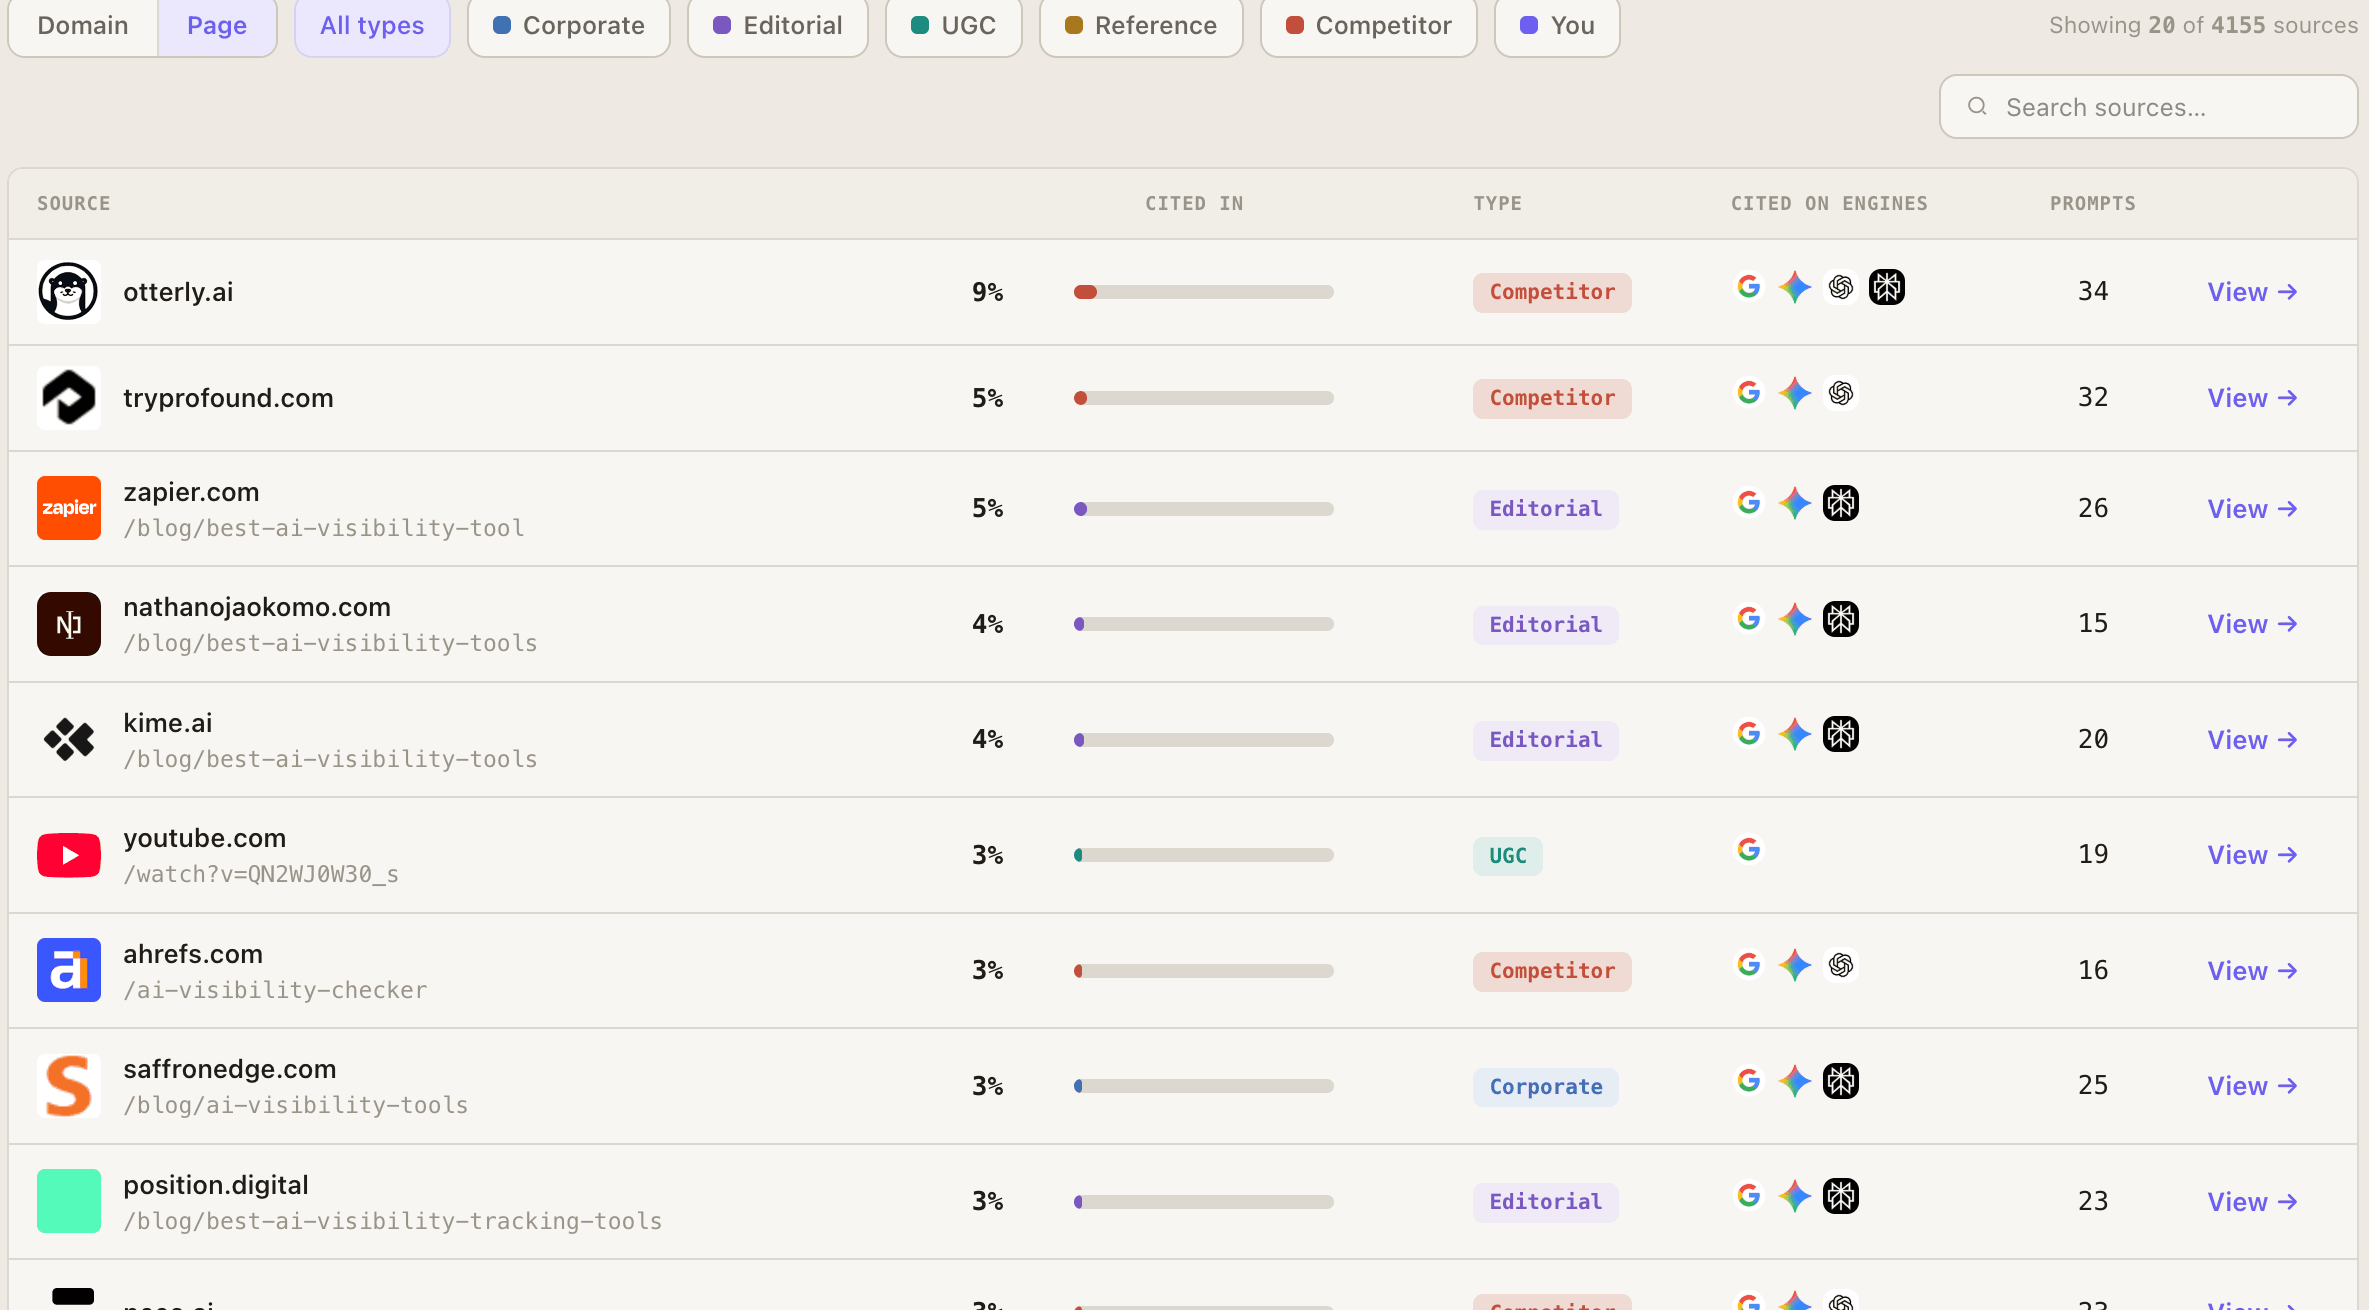Focus the Search sources field
This screenshot has width=2369, height=1310.
[x=2148, y=107]
